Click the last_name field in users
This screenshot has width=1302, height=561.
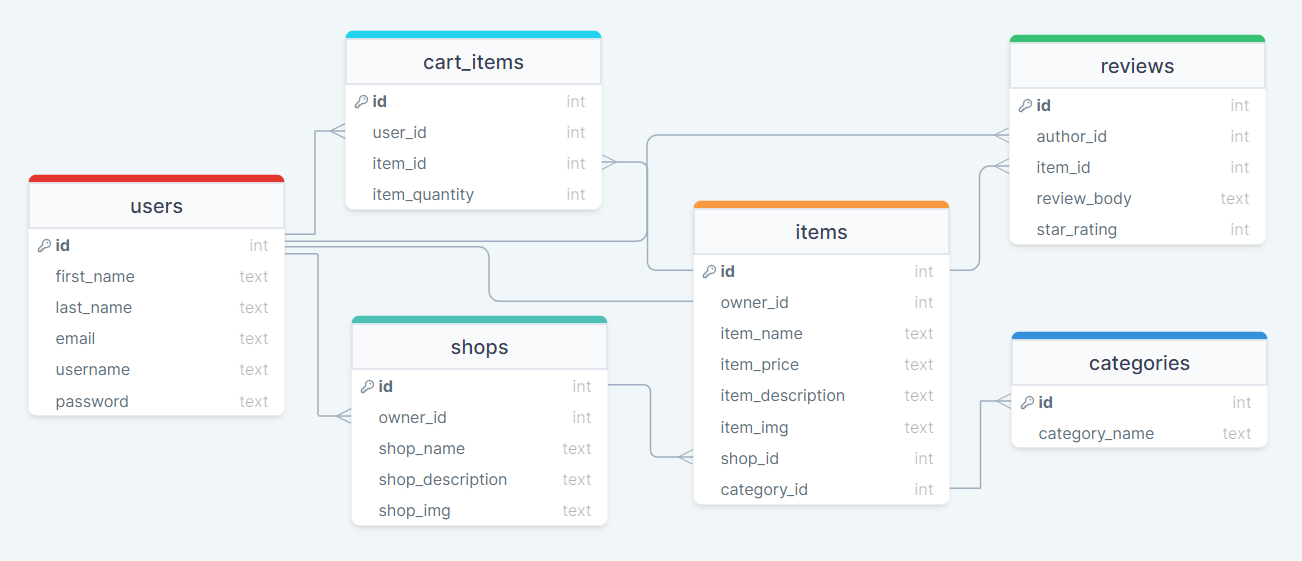pyautogui.click(x=157, y=307)
